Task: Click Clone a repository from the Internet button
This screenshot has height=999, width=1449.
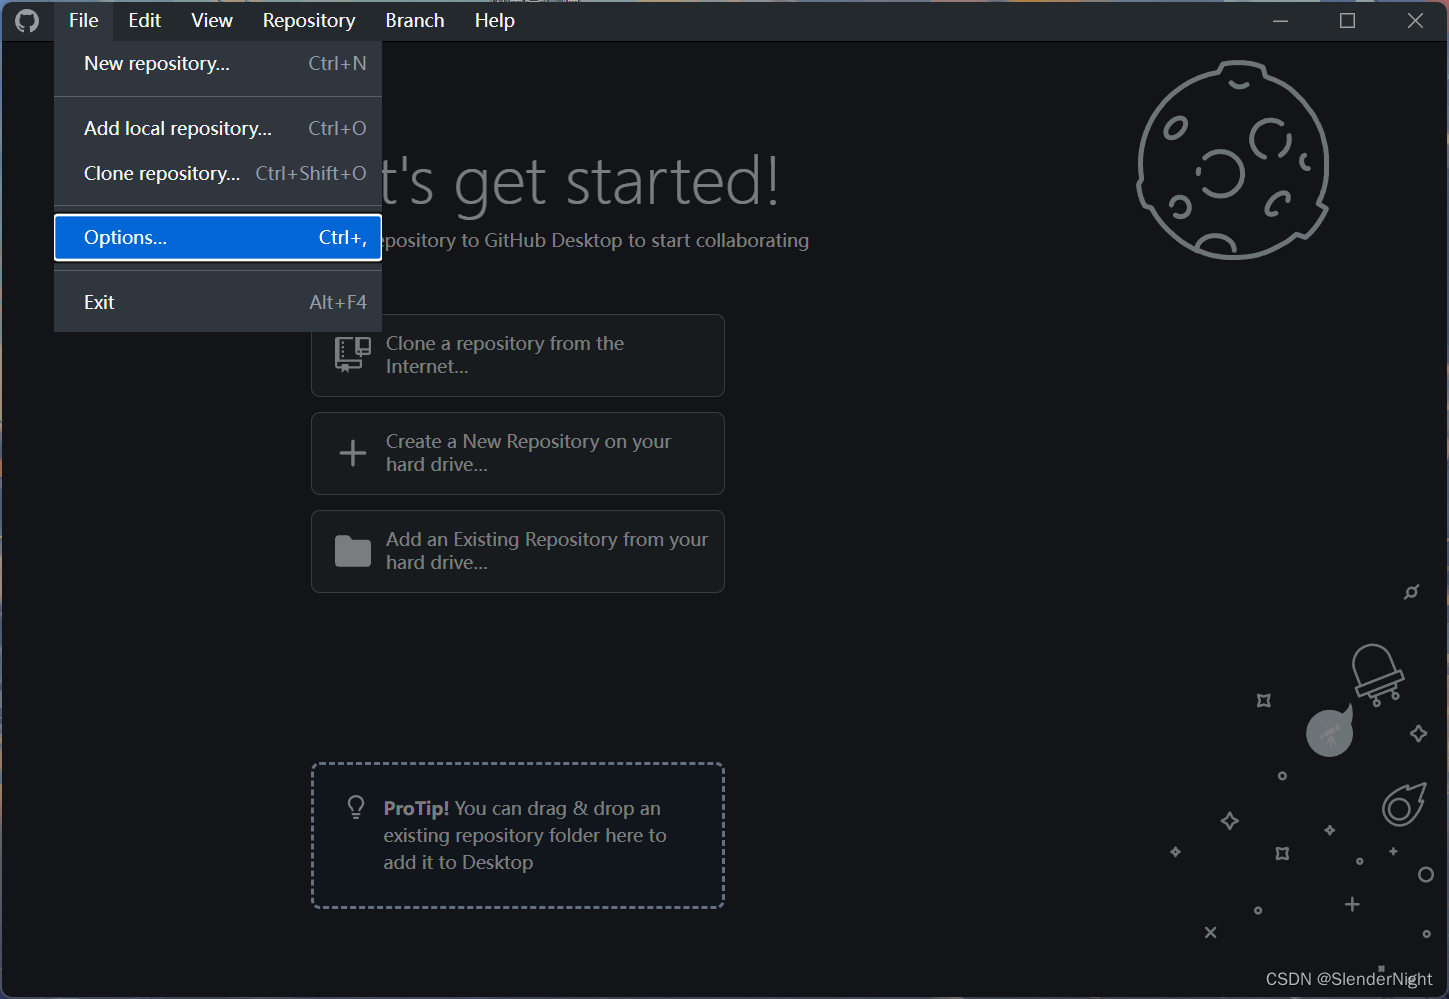Action: point(518,356)
